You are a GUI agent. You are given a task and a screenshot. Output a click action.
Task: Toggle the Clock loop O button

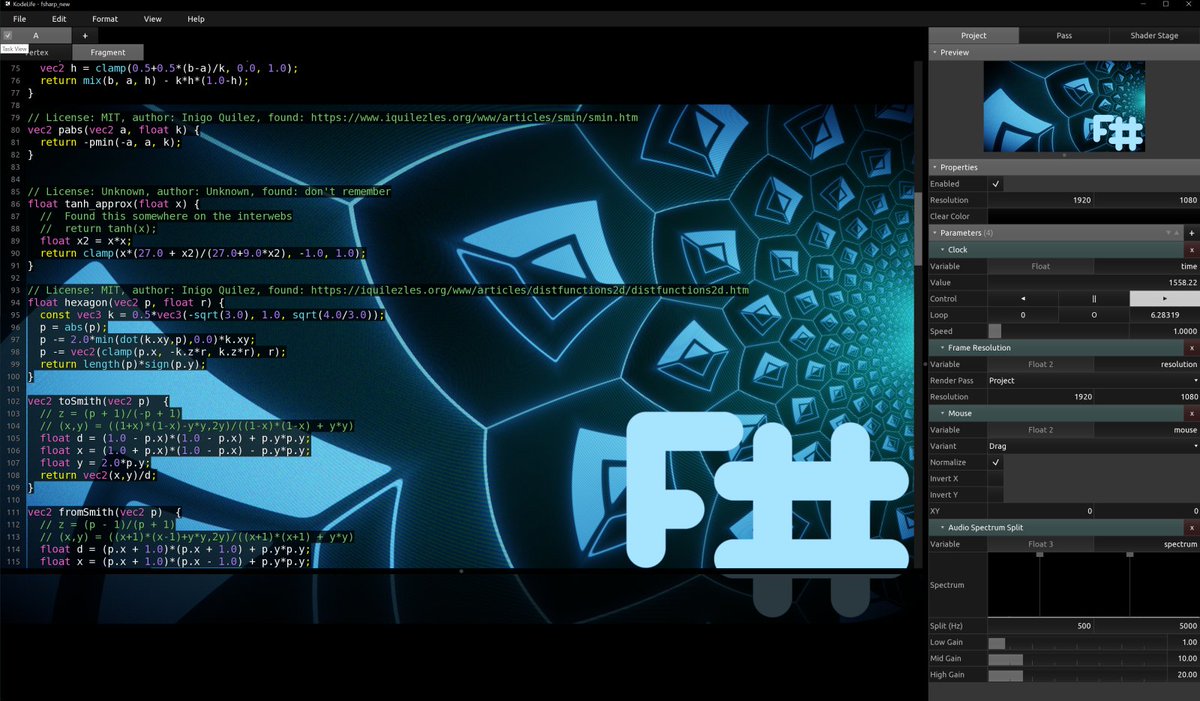(1094, 315)
